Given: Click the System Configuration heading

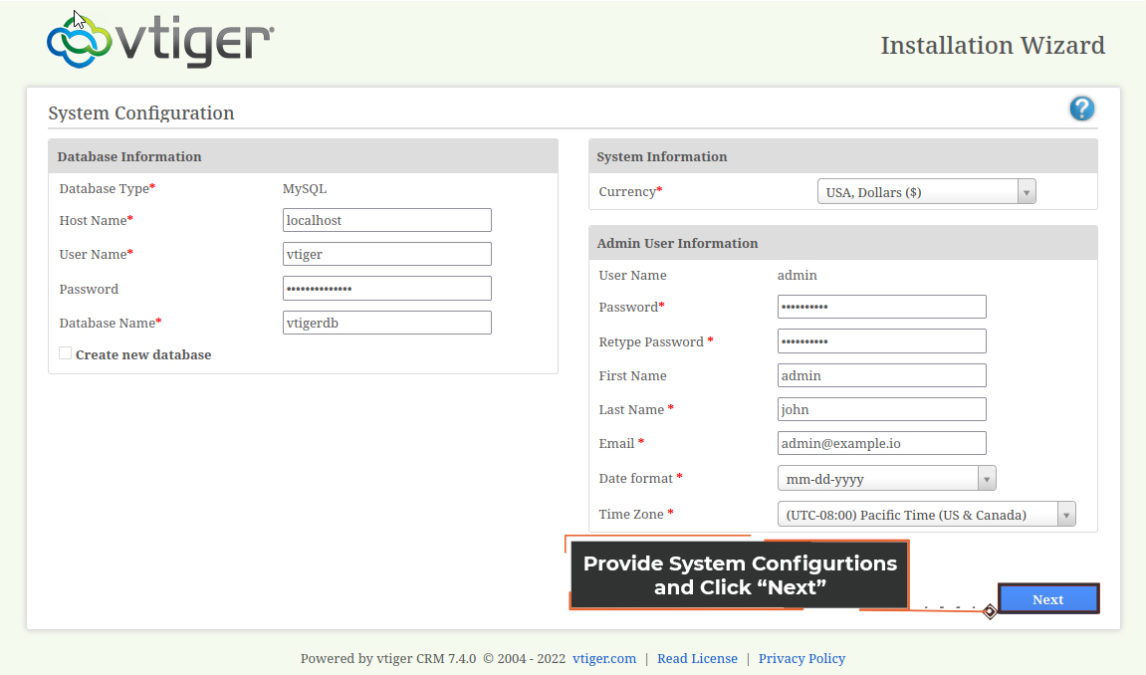Looking at the screenshot, I should click(x=141, y=112).
